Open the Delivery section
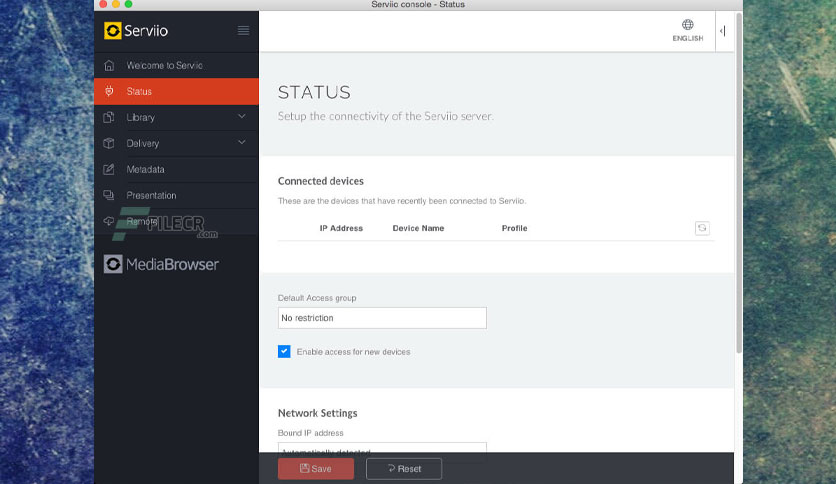The image size is (836, 484). pos(176,143)
